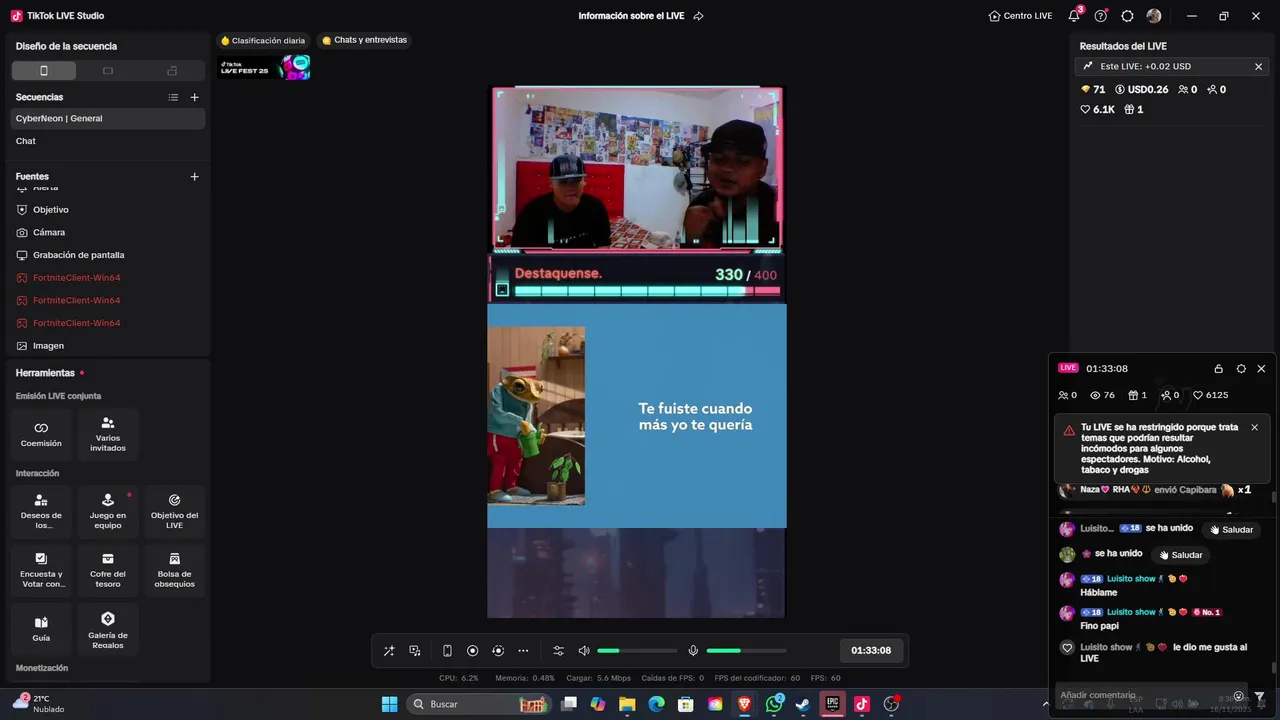This screenshot has width=1280, height=720.
Task: Switch preview to phone orientation in toolbar
Action: point(447,651)
